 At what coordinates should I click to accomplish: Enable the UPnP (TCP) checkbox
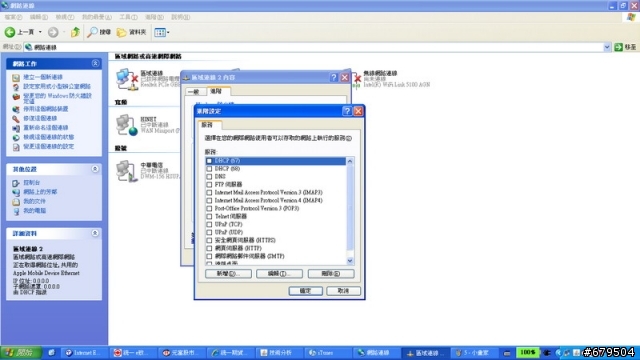click(209, 224)
